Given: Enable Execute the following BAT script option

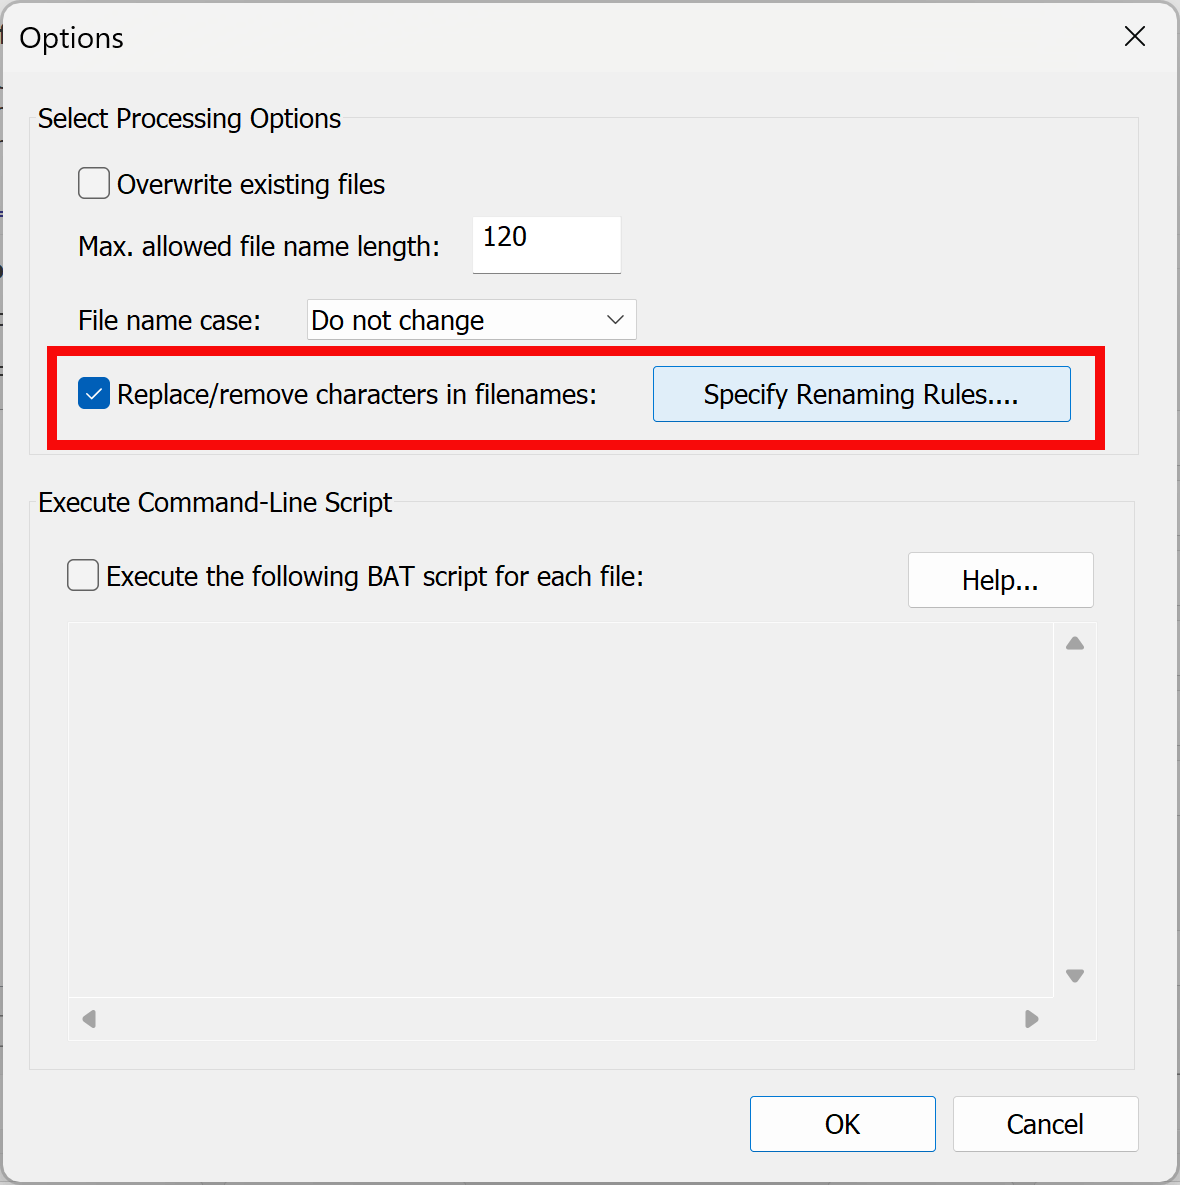Looking at the screenshot, I should pos(82,575).
